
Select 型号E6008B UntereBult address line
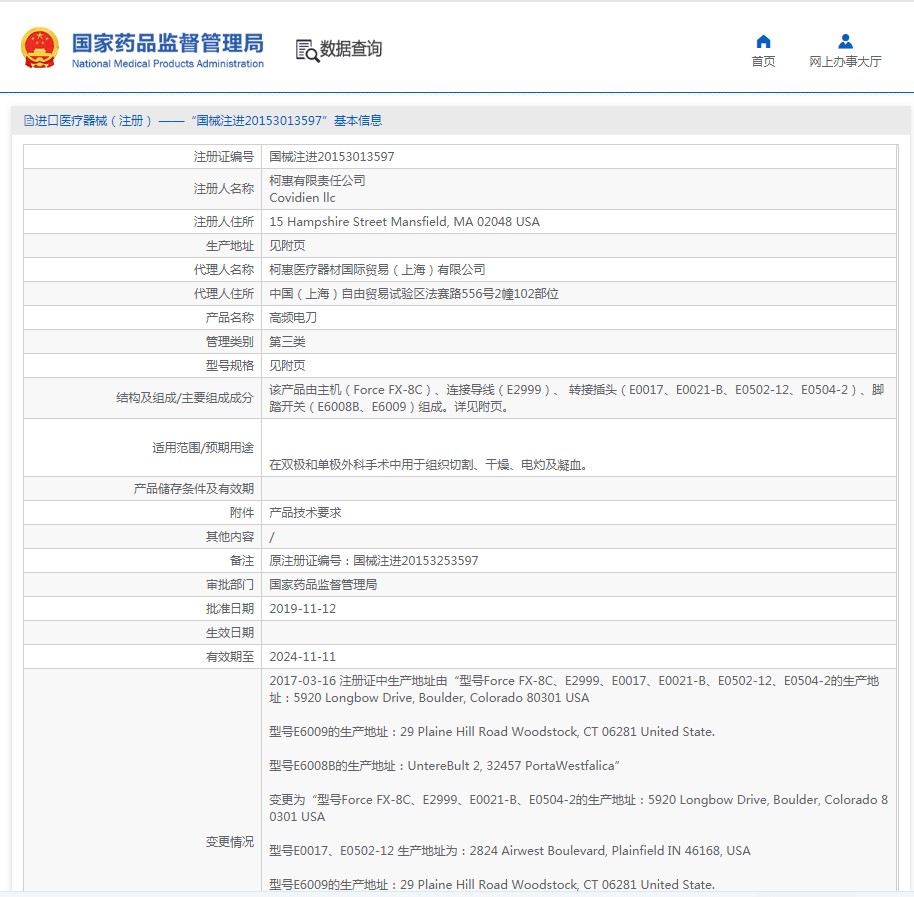444,766
